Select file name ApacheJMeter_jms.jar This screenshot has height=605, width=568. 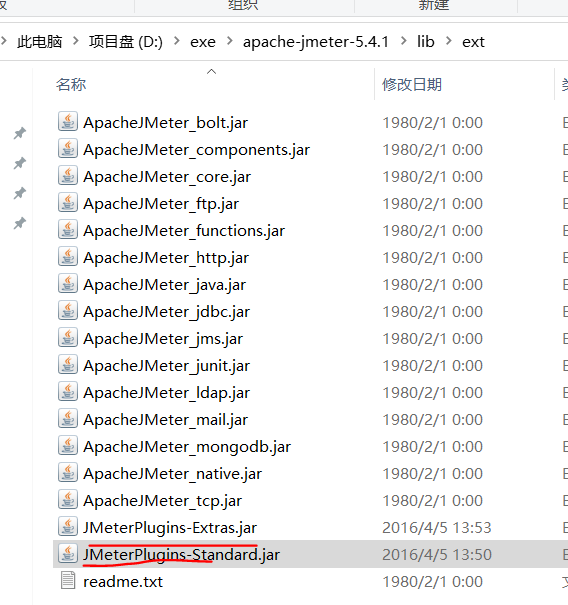163,339
